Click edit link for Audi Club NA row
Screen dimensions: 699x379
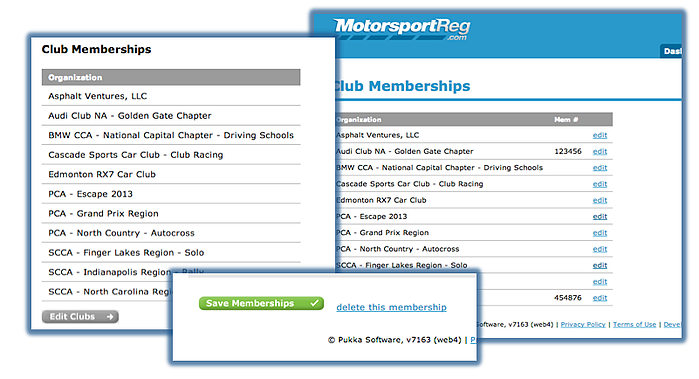coord(600,151)
